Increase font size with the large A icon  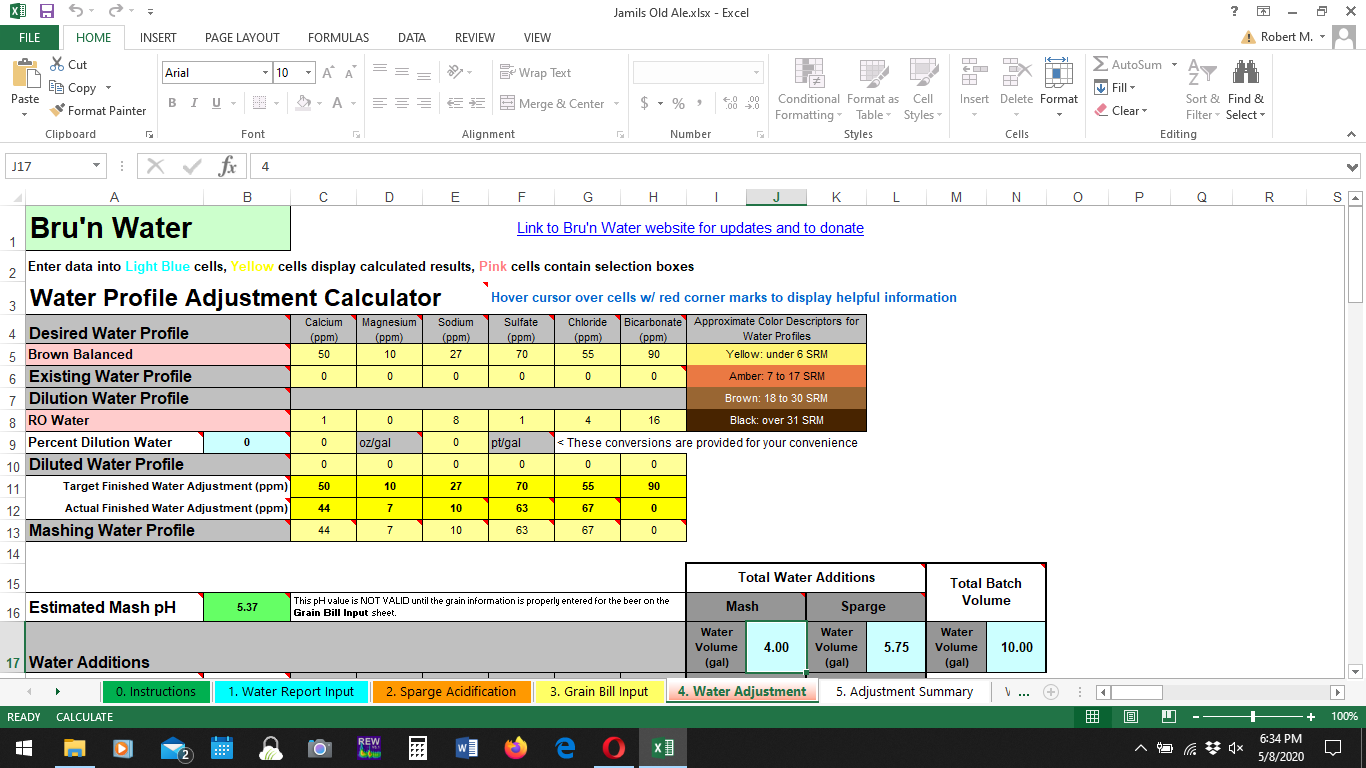click(328, 73)
